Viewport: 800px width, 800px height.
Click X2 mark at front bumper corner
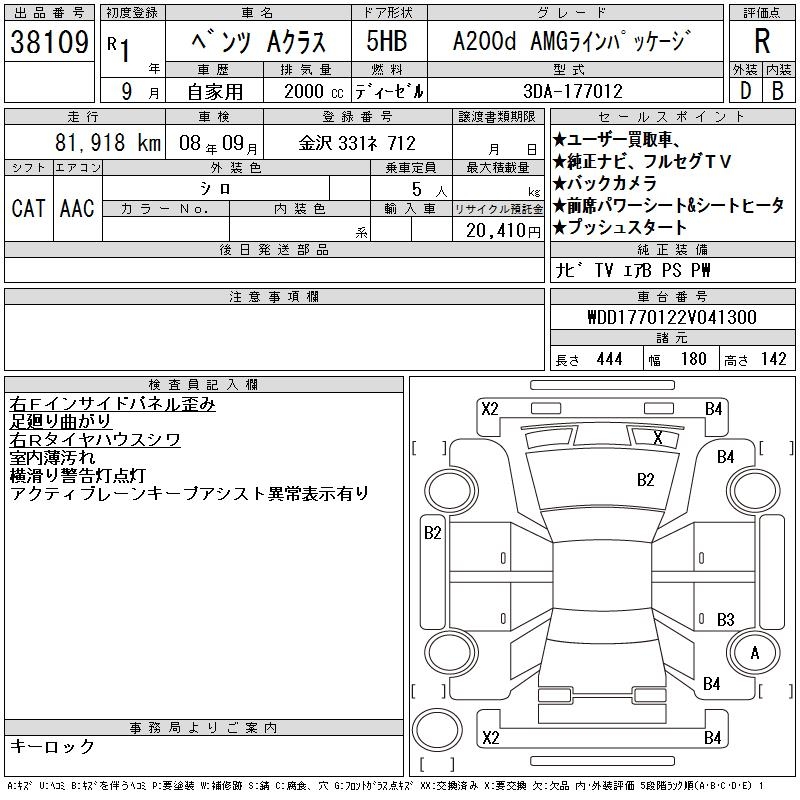pos(490,409)
